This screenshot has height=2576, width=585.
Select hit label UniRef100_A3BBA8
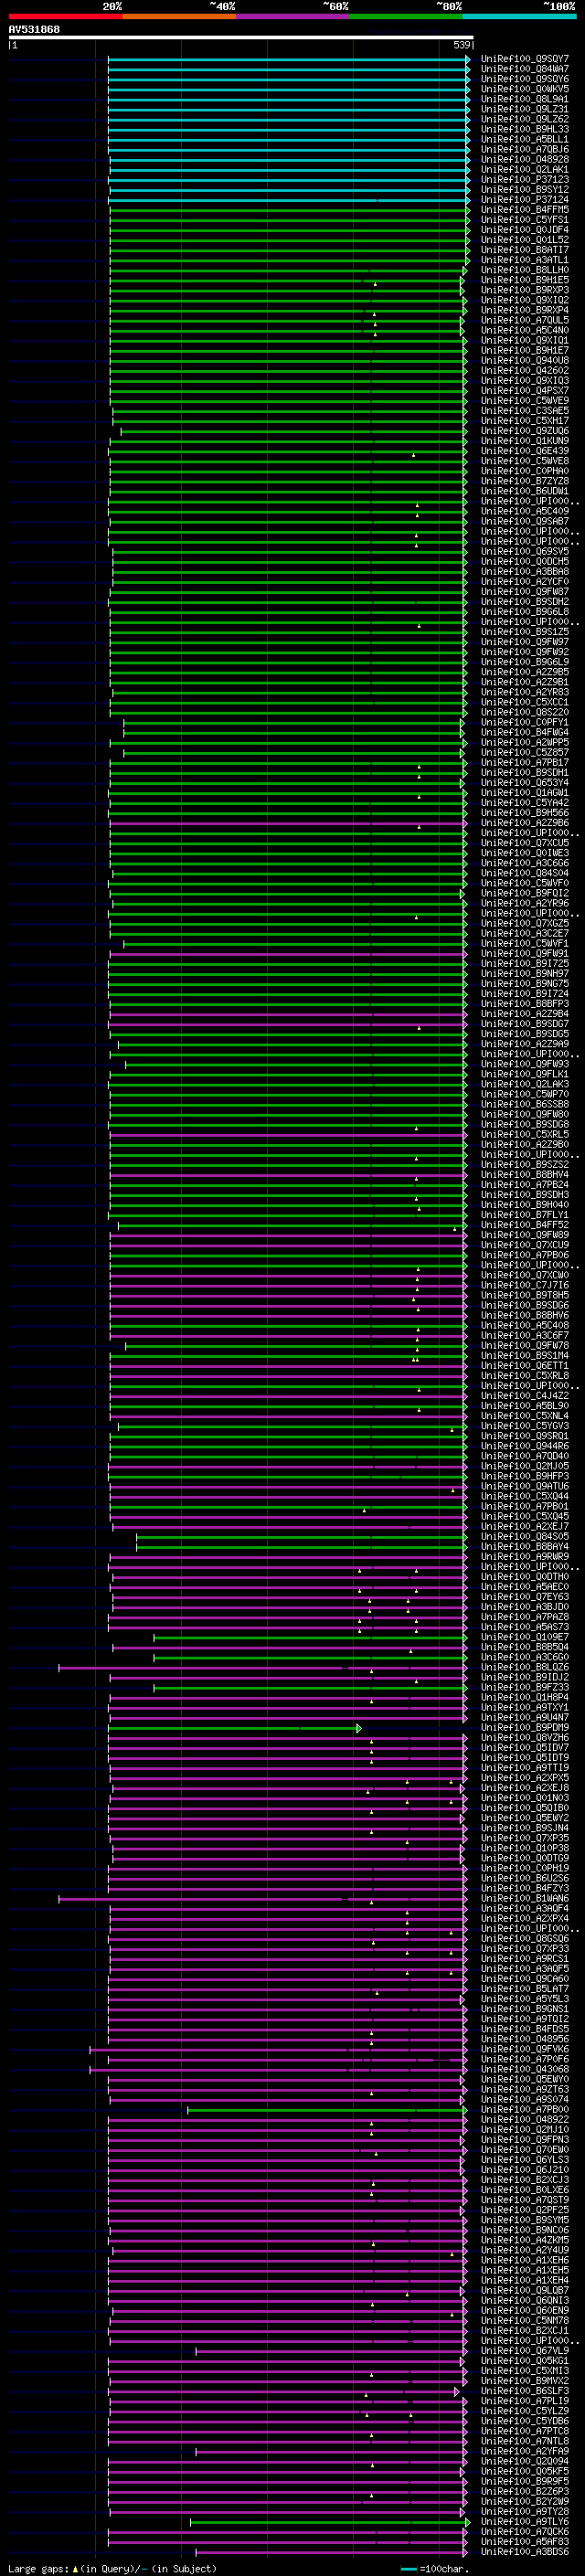coord(524,572)
